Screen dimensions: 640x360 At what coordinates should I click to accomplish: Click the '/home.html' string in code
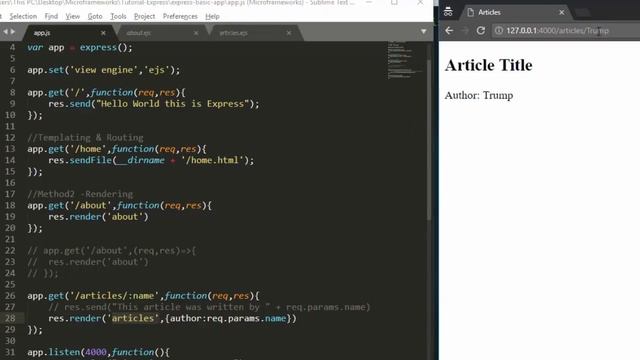click(x=212, y=160)
